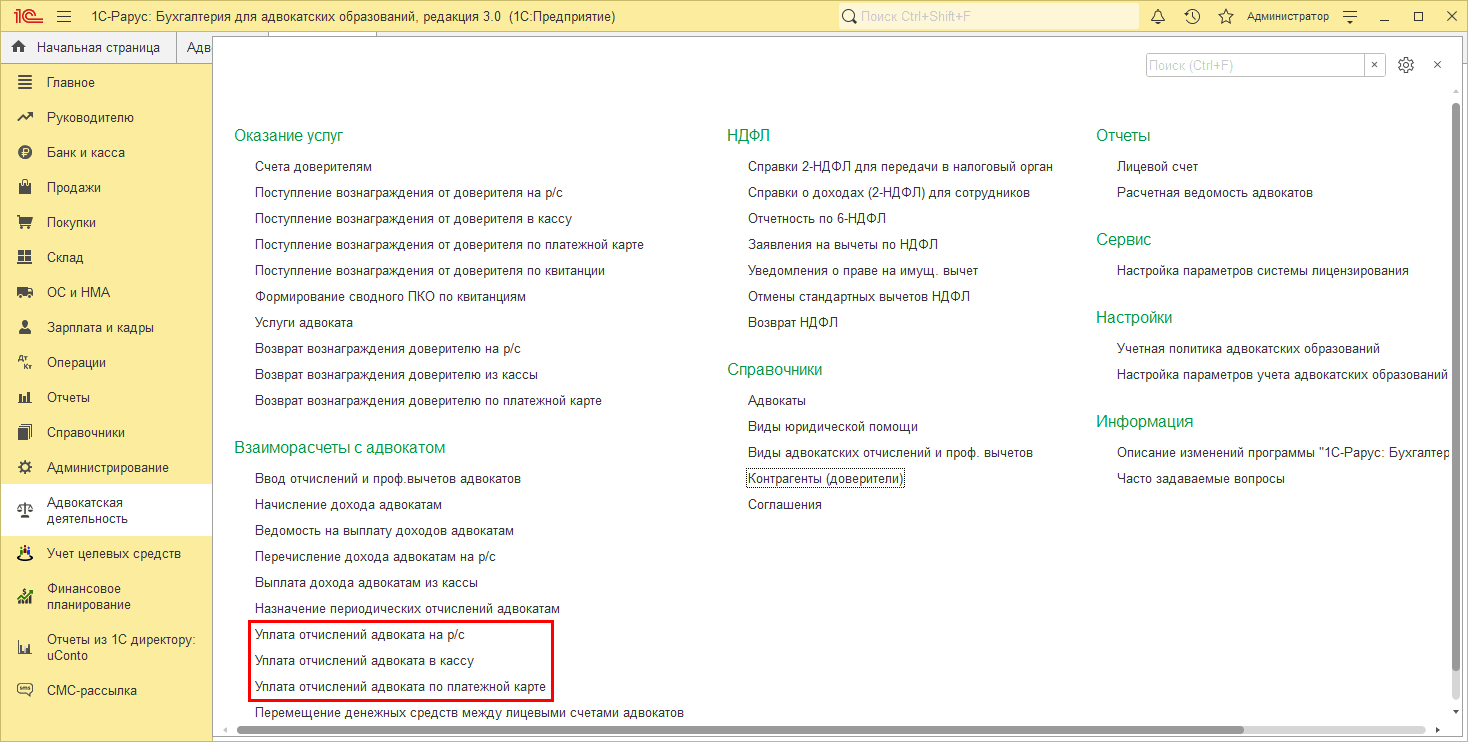
Task: Click the Контрагенты (доверители) link
Action: (x=825, y=479)
